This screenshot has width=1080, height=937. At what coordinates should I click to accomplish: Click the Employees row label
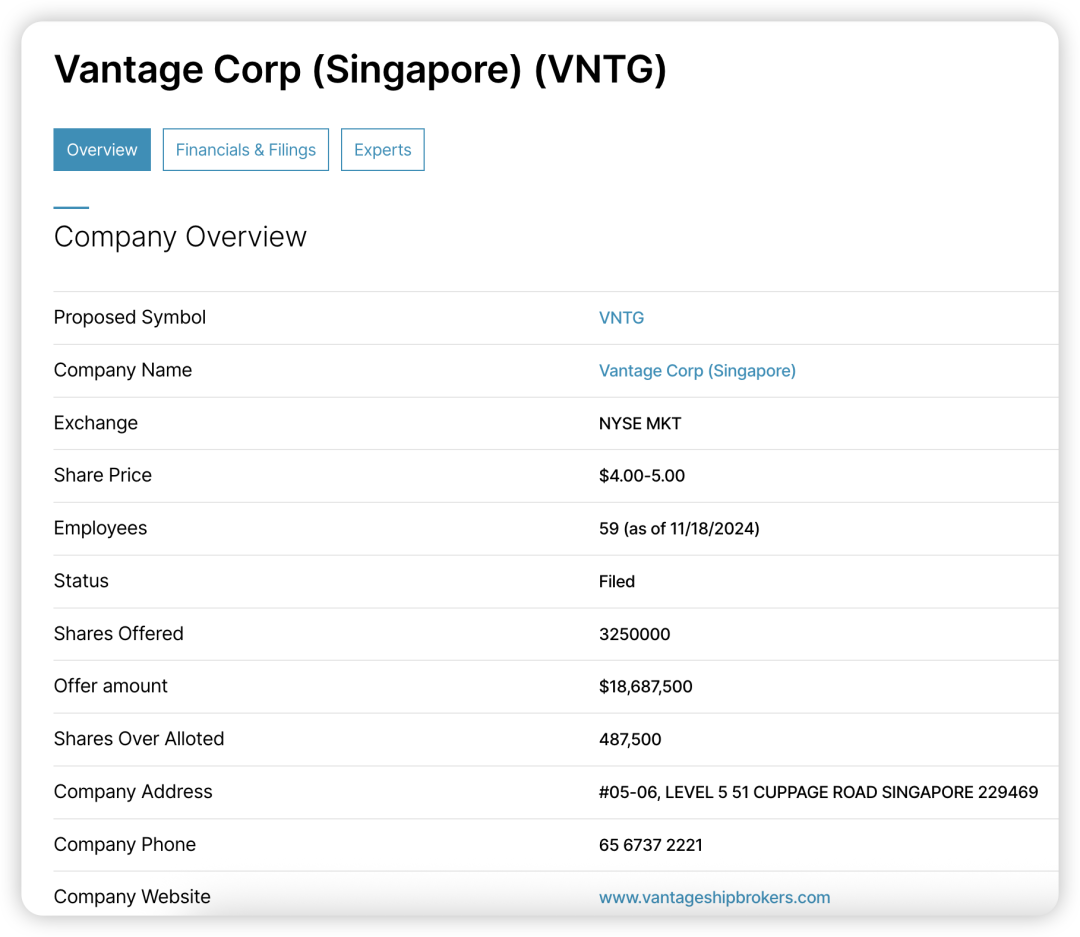[x=101, y=528]
